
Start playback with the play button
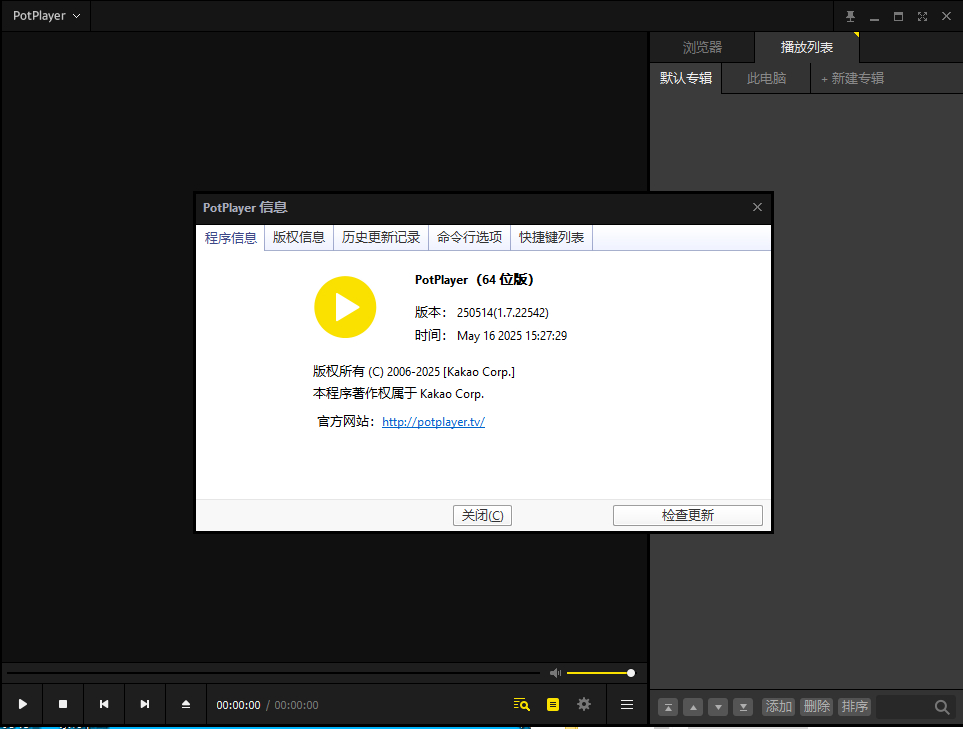[x=22, y=704]
